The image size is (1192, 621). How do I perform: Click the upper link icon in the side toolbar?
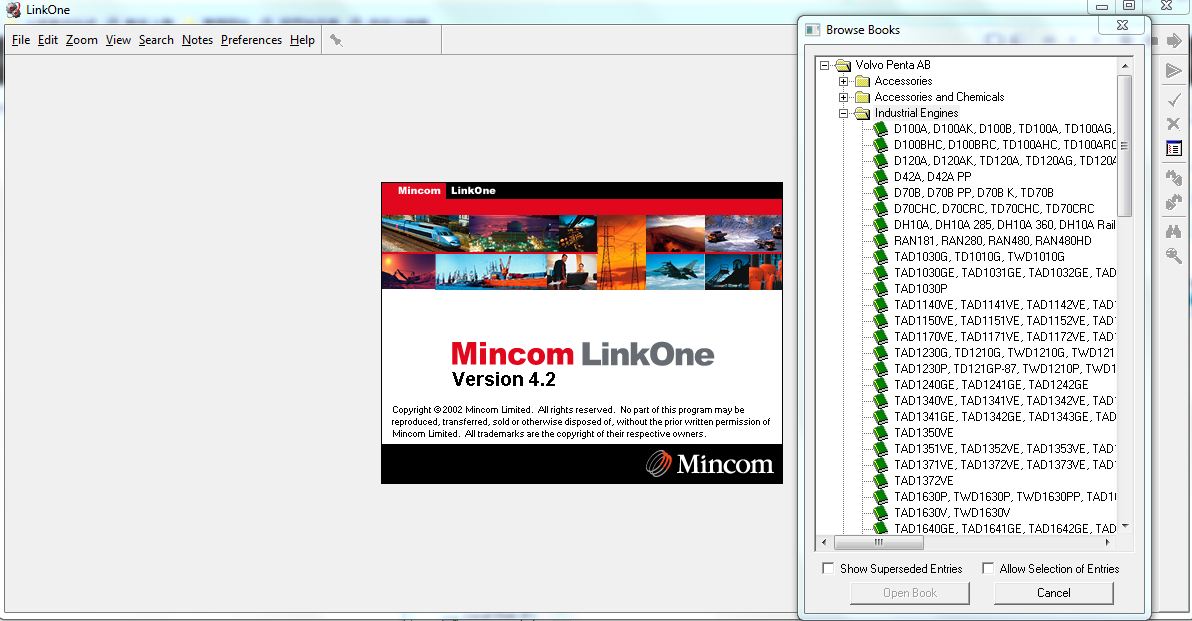pyautogui.click(x=1174, y=177)
